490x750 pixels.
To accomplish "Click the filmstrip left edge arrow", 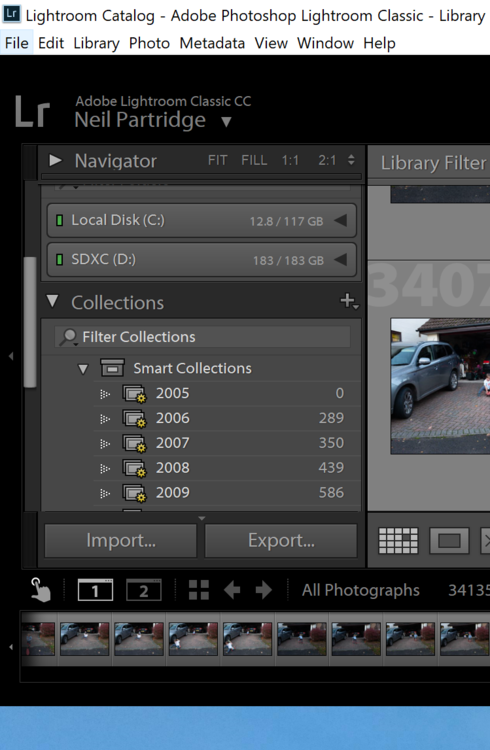I will (11, 647).
